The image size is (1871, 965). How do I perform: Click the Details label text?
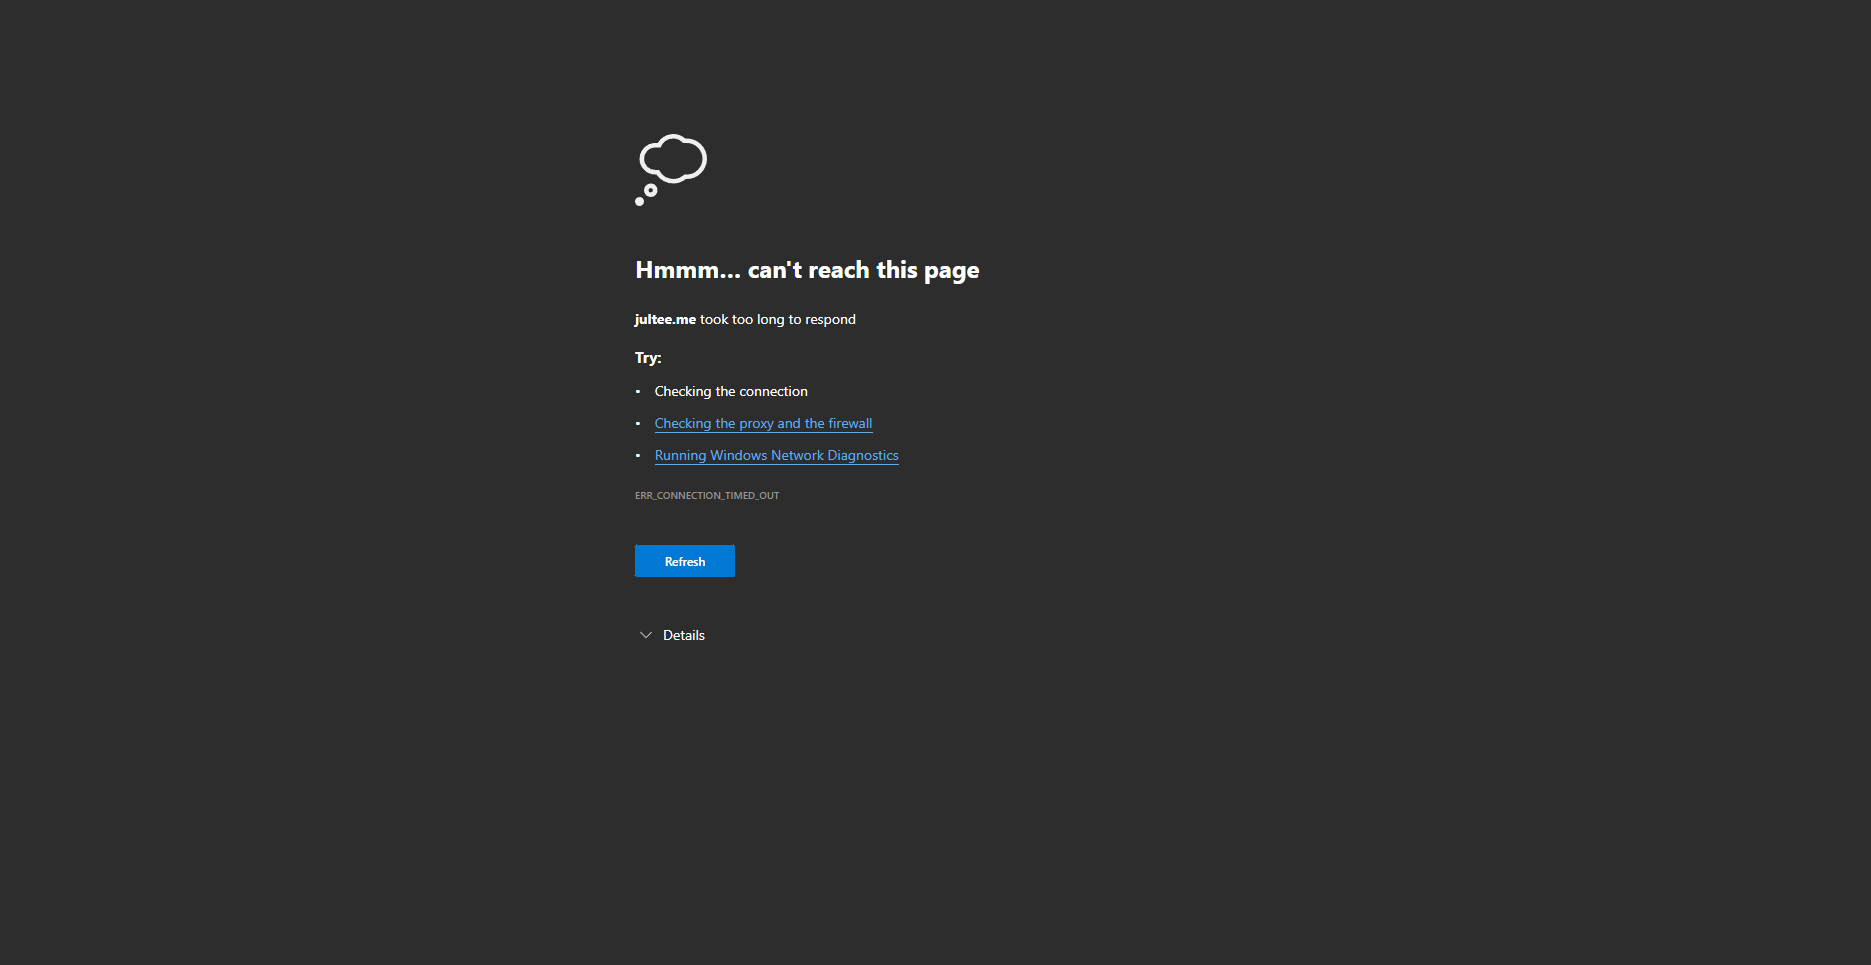click(x=684, y=635)
